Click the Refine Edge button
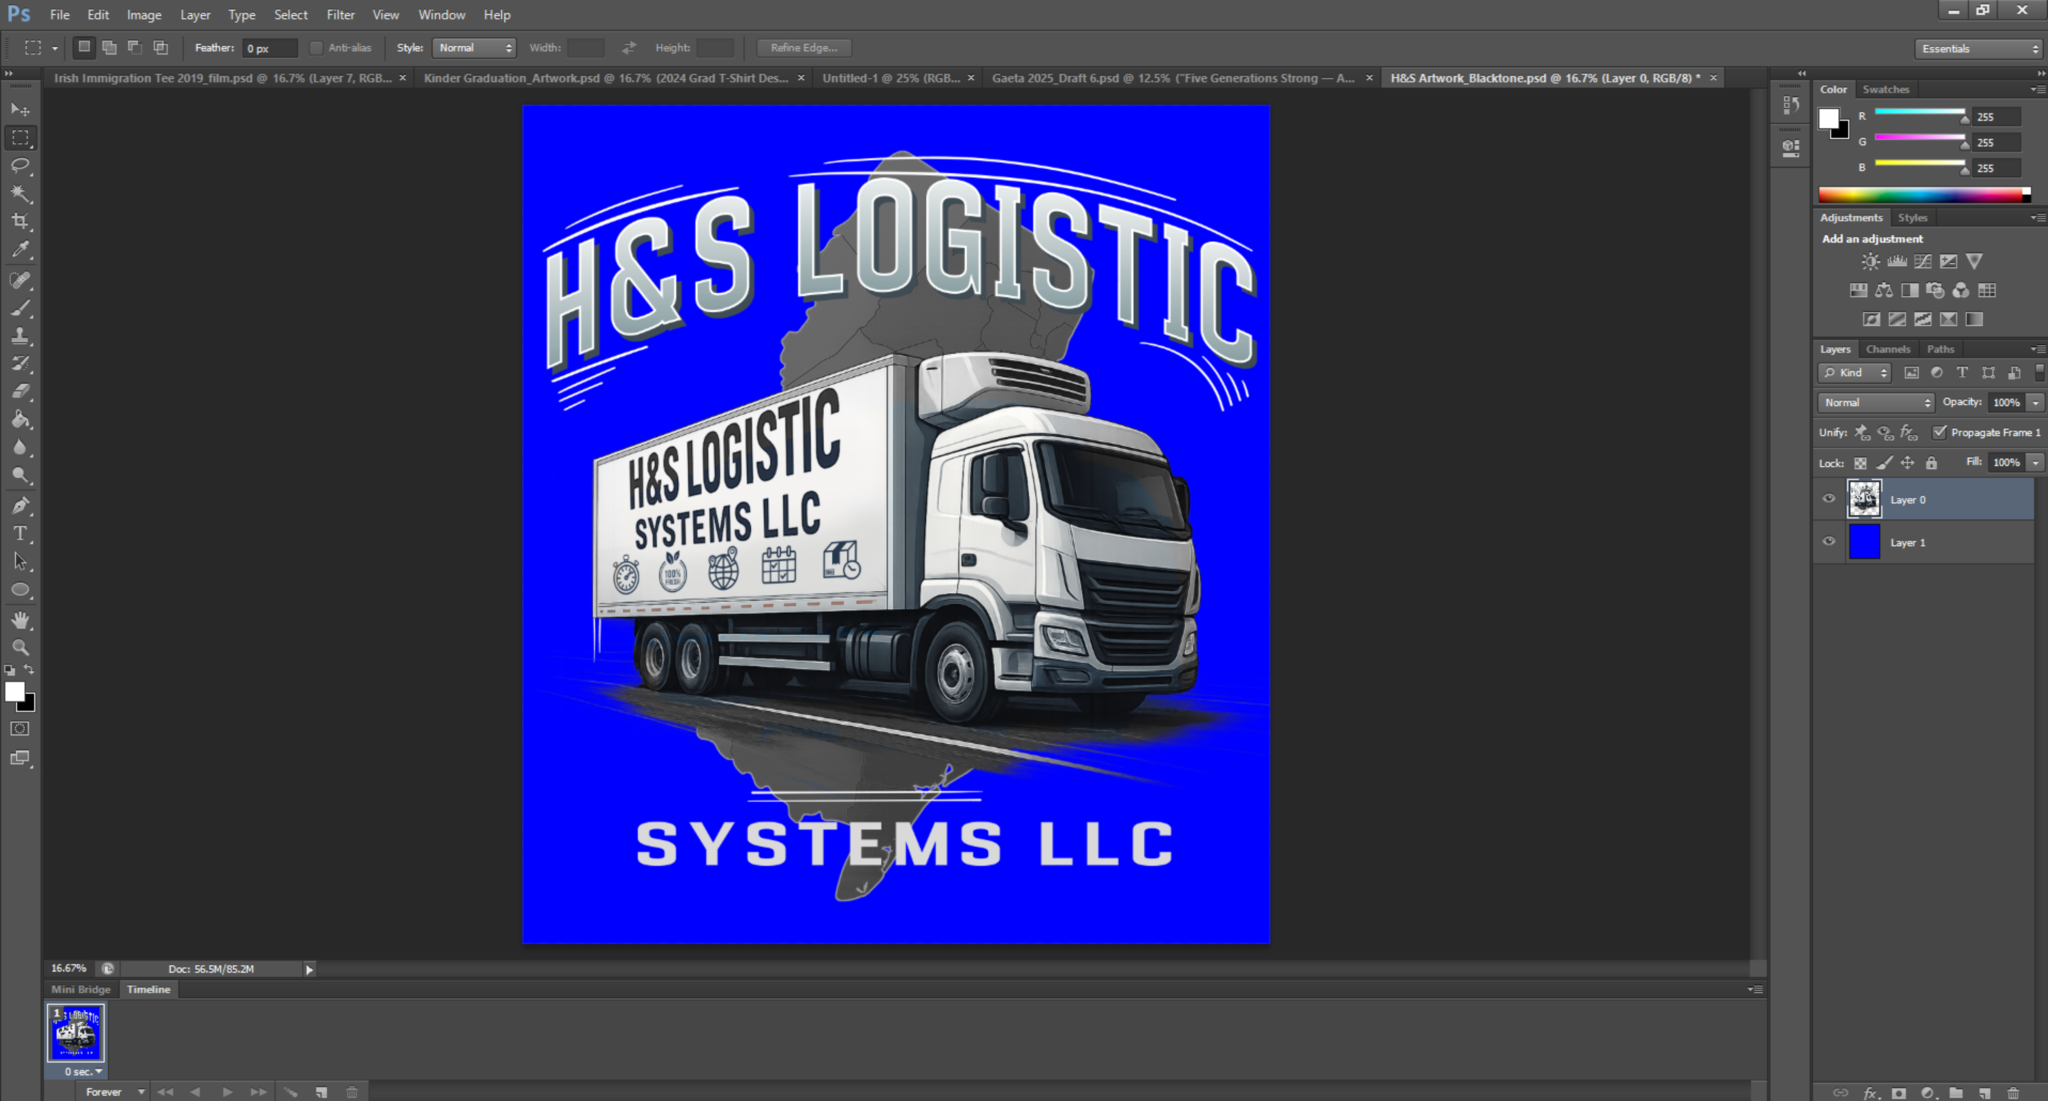The width and height of the screenshot is (2048, 1101). tap(803, 48)
